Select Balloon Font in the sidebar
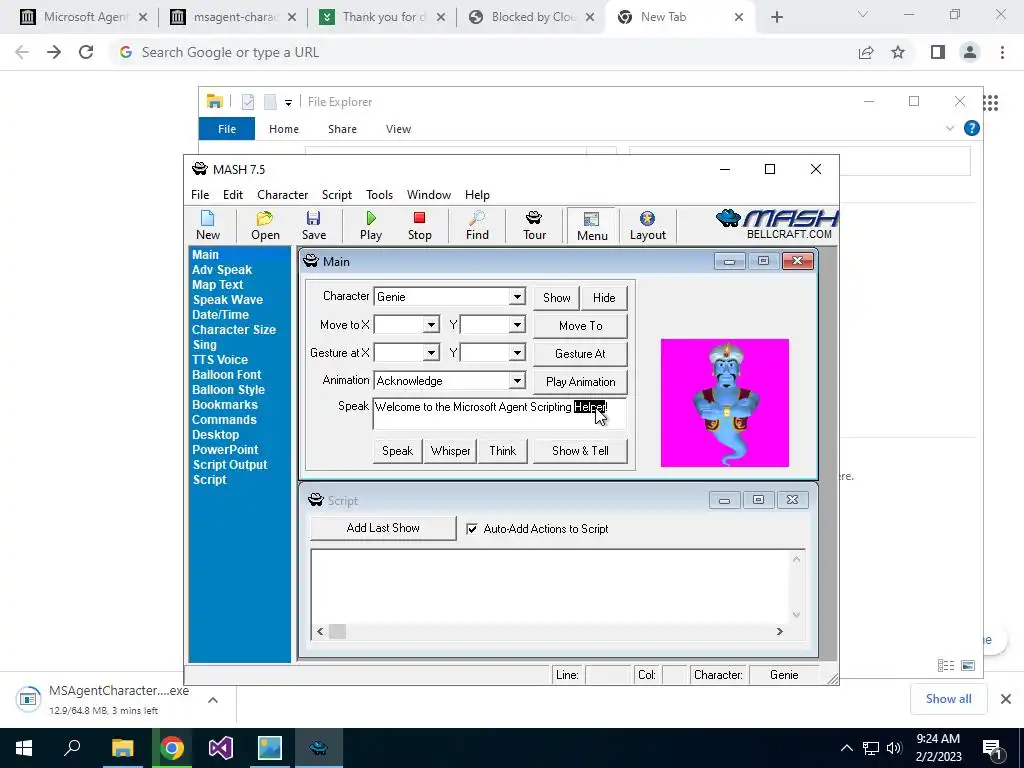This screenshot has width=1024, height=768. (x=227, y=375)
